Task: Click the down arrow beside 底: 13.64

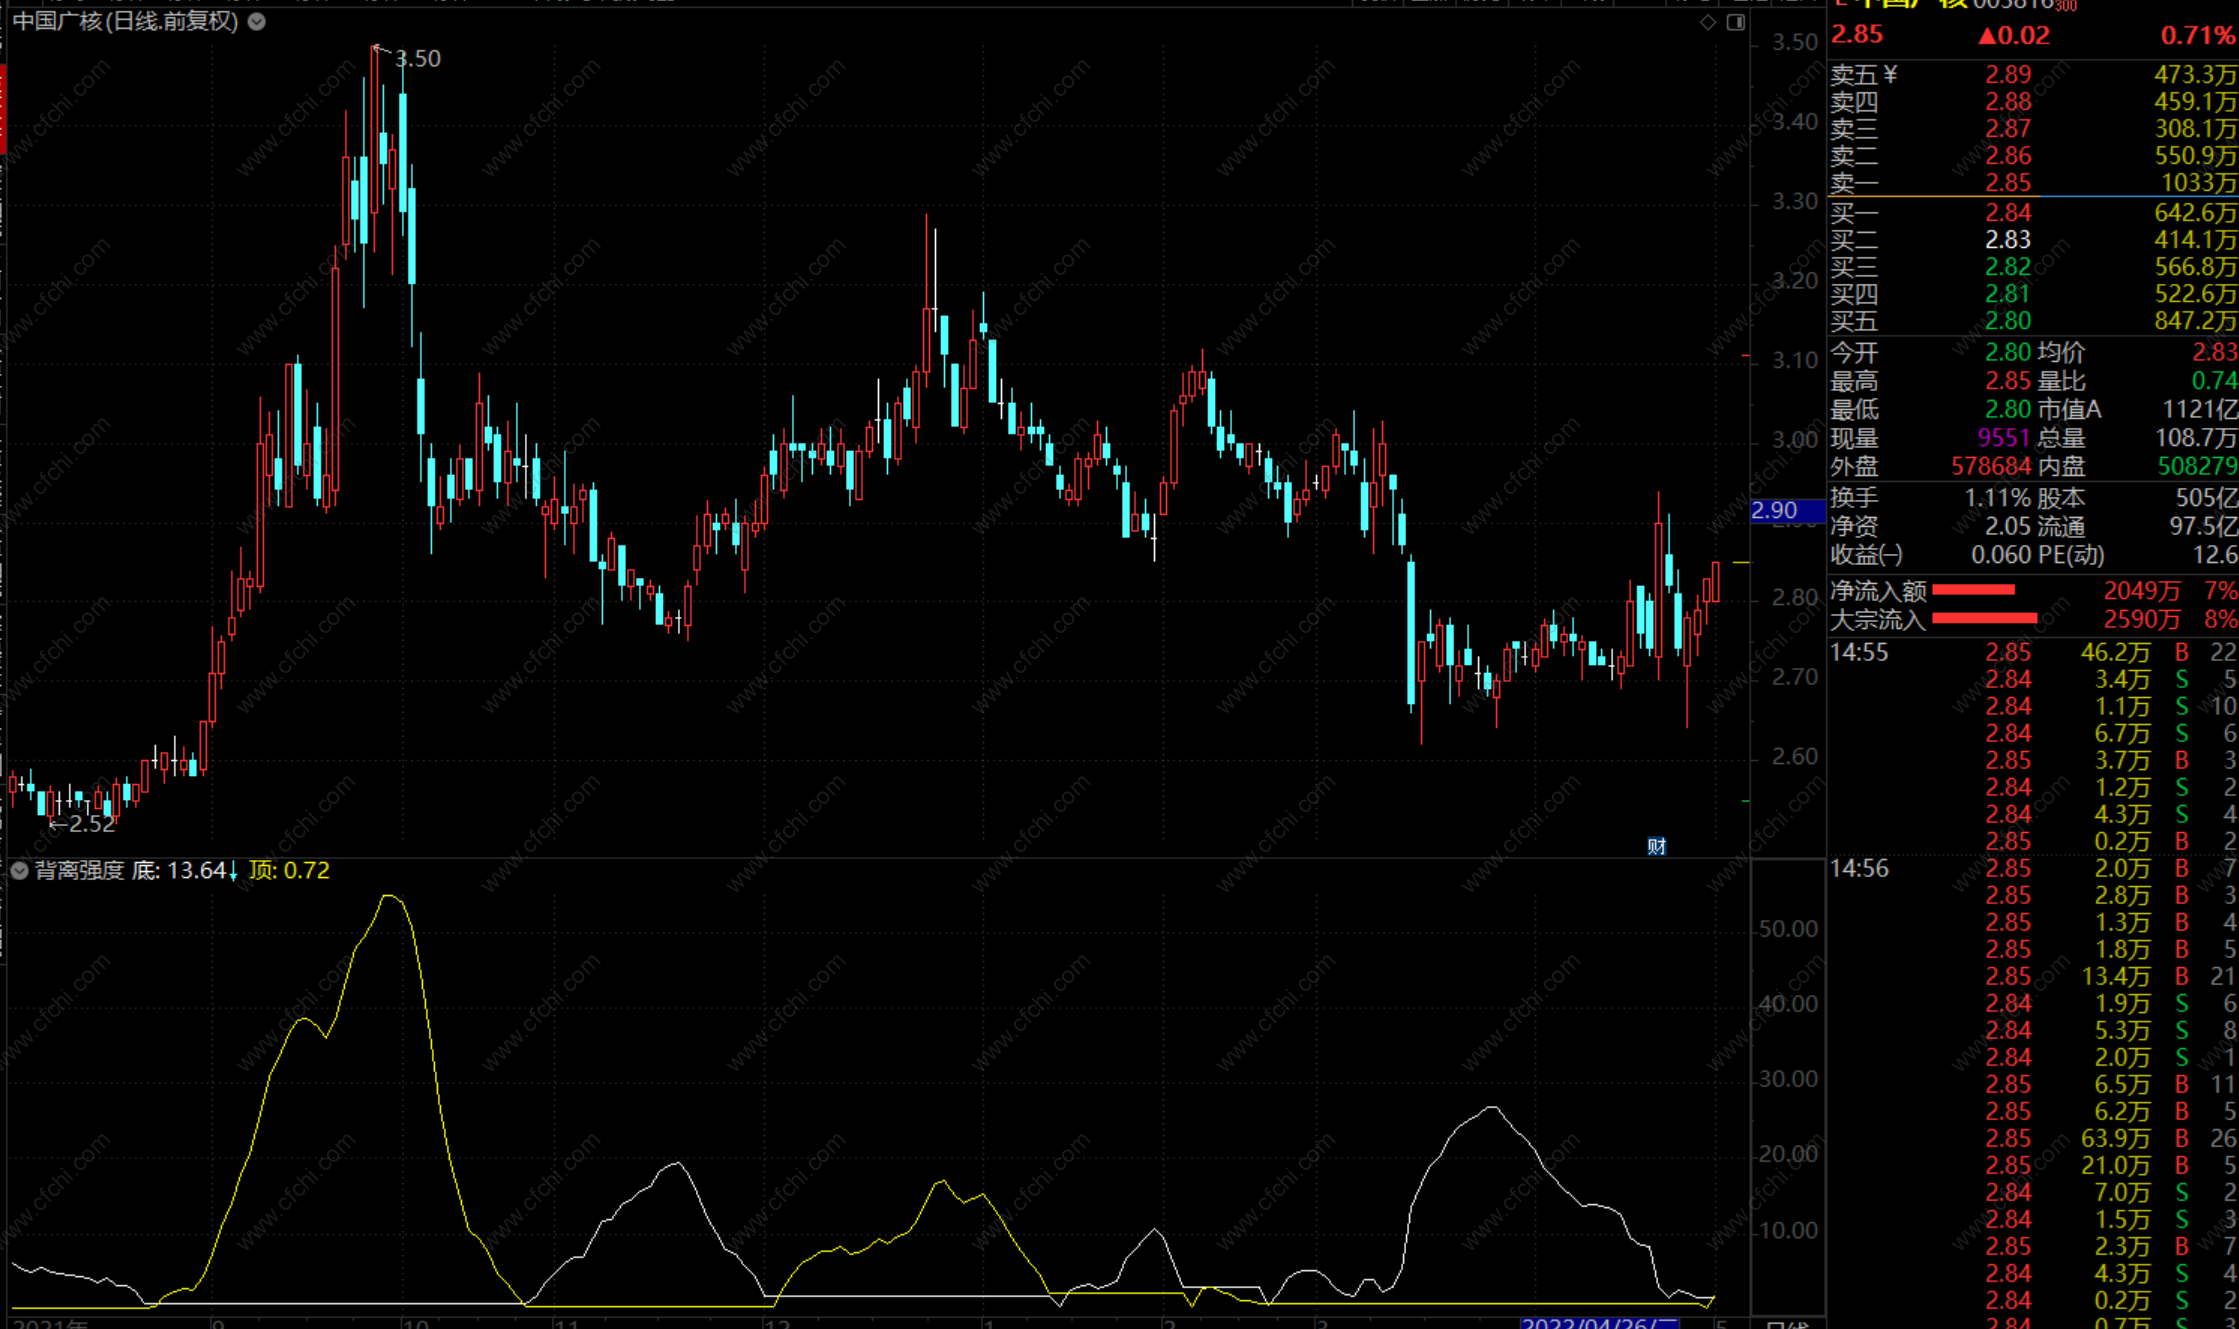Action: [x=233, y=872]
